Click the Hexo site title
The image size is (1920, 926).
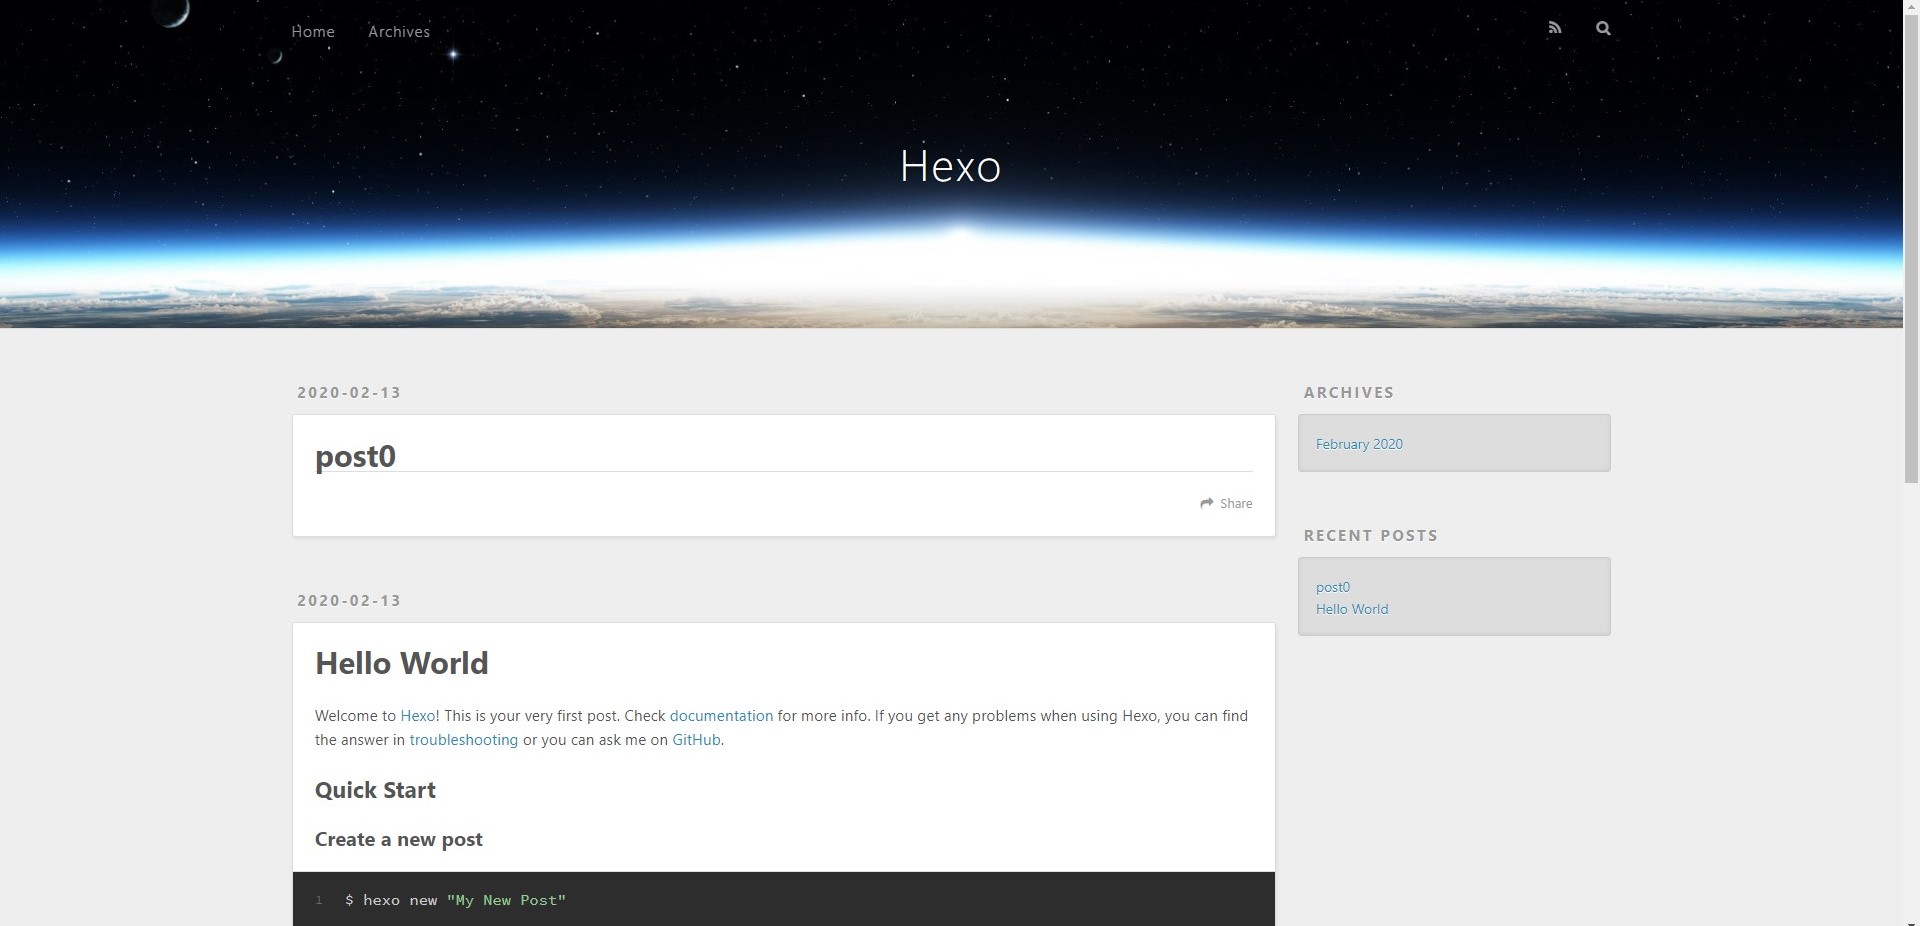[950, 166]
